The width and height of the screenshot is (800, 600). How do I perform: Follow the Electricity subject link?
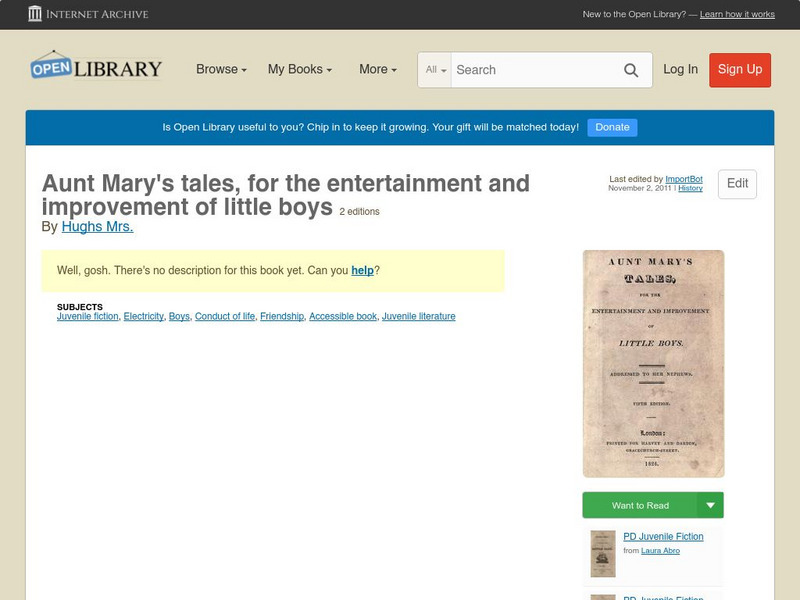click(143, 316)
